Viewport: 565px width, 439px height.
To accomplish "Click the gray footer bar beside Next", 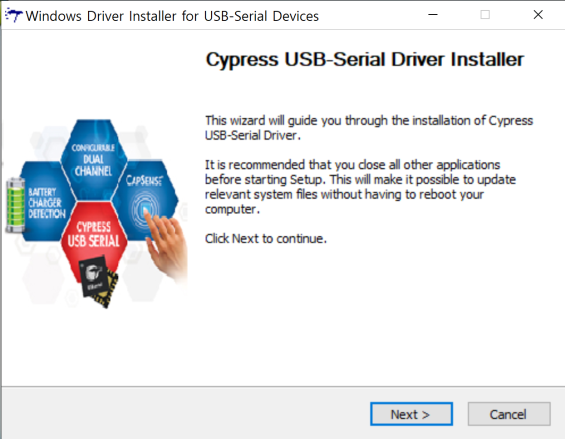I will (x=186, y=414).
